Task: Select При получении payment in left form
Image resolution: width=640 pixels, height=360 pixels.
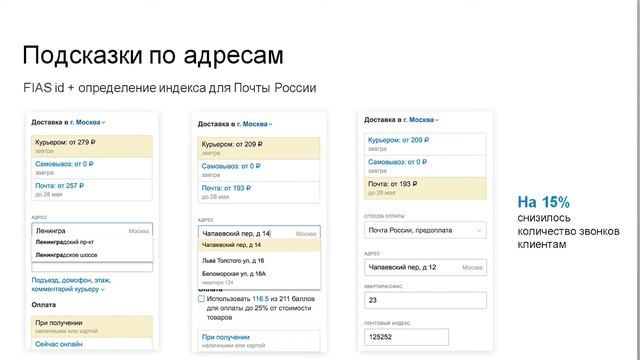Action: click(92, 327)
